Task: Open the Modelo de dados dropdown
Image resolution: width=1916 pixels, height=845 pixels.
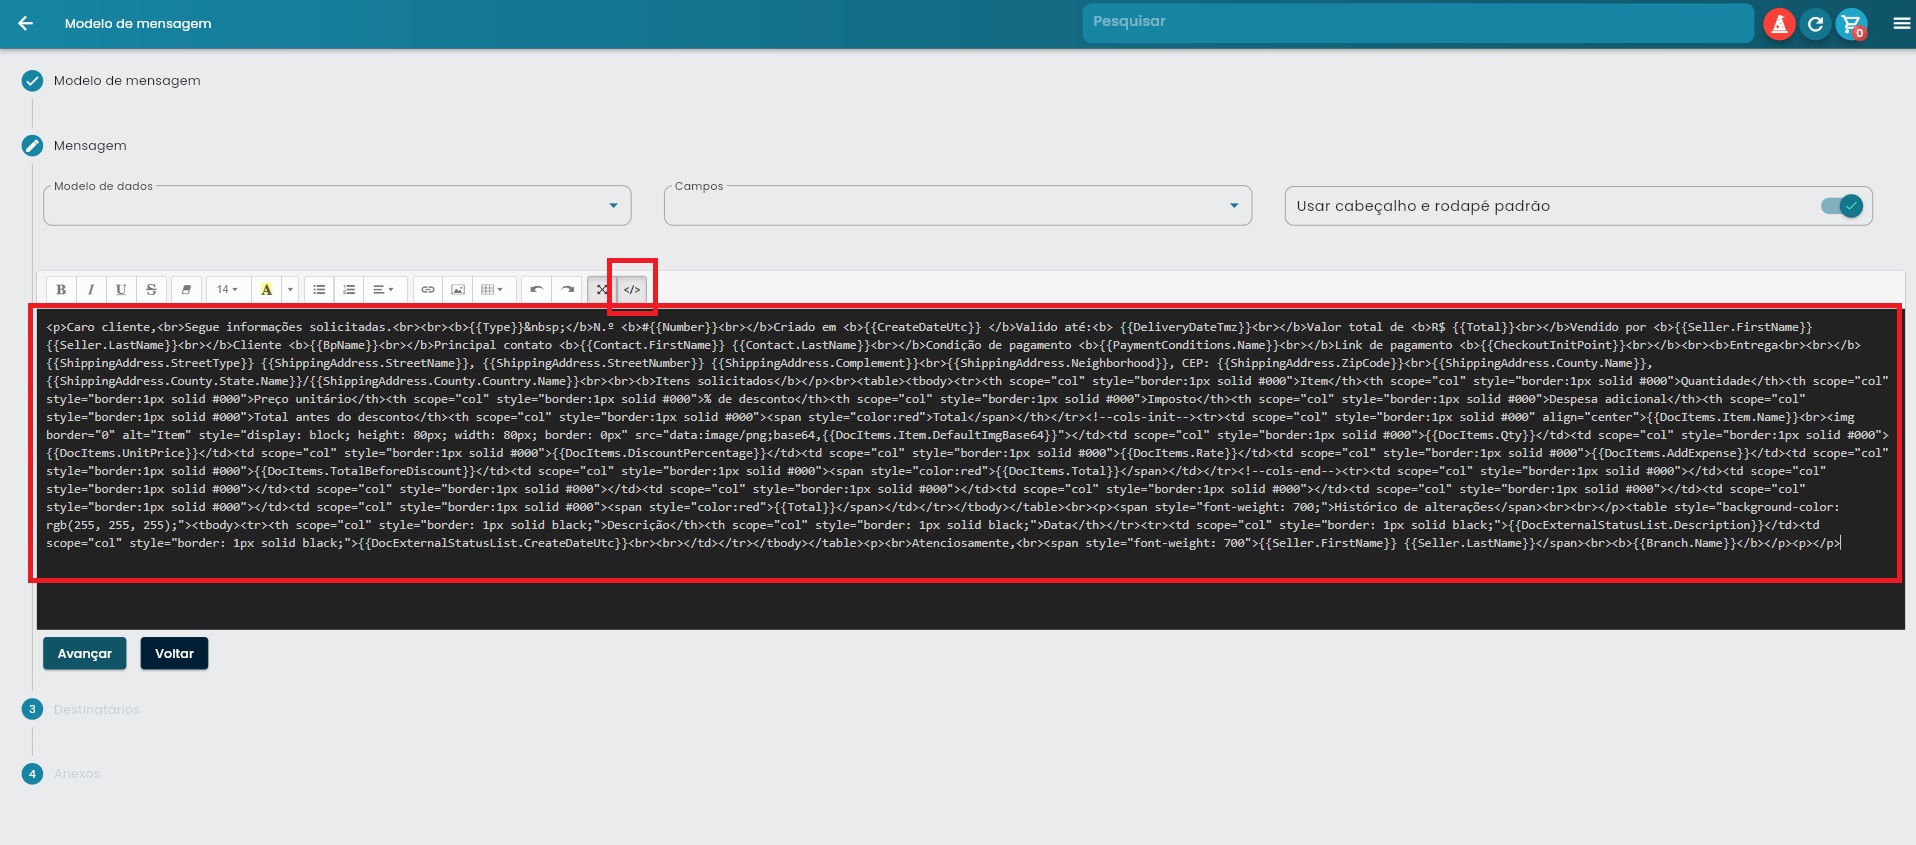Action: (x=337, y=205)
